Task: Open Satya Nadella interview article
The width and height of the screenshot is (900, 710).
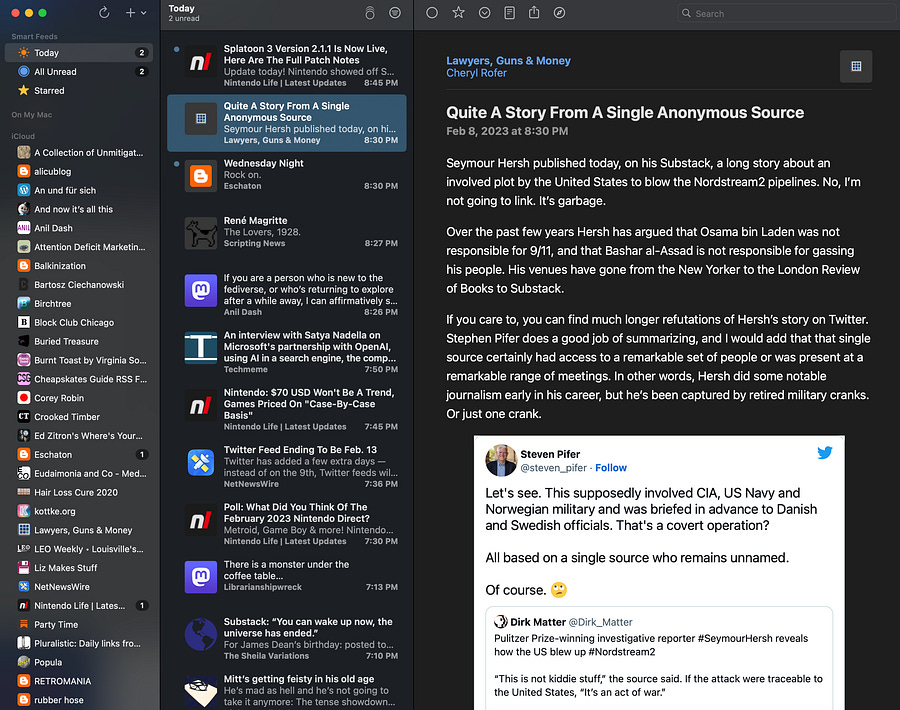Action: pos(286,352)
